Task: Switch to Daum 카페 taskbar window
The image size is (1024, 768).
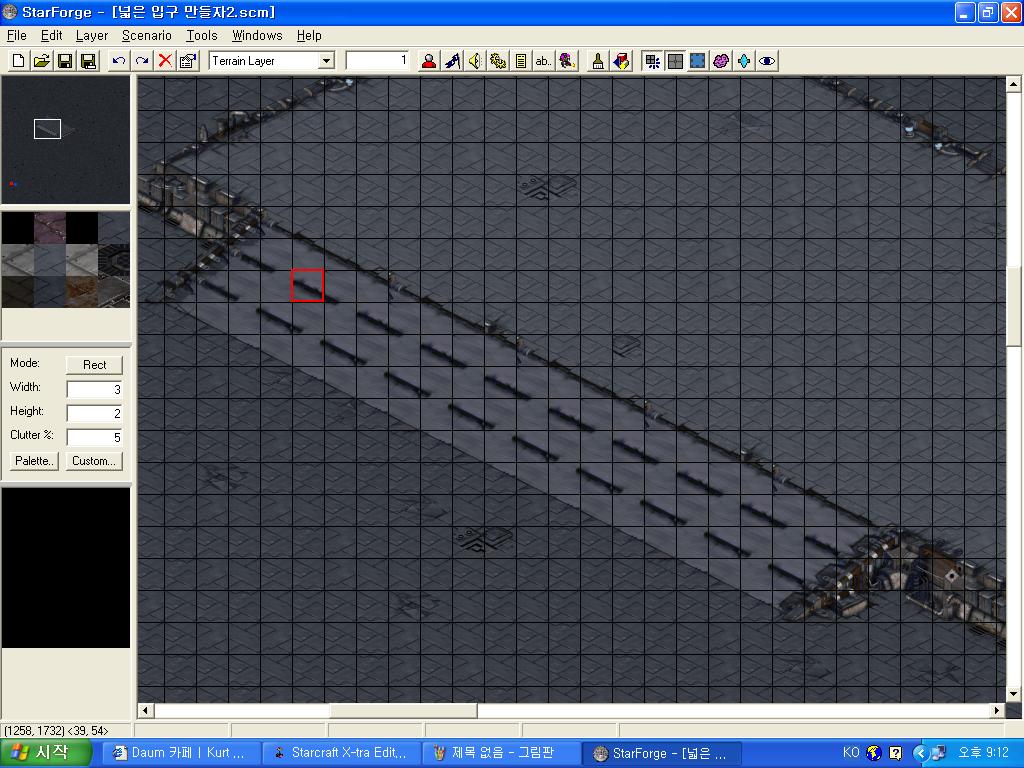Action: pos(180,753)
